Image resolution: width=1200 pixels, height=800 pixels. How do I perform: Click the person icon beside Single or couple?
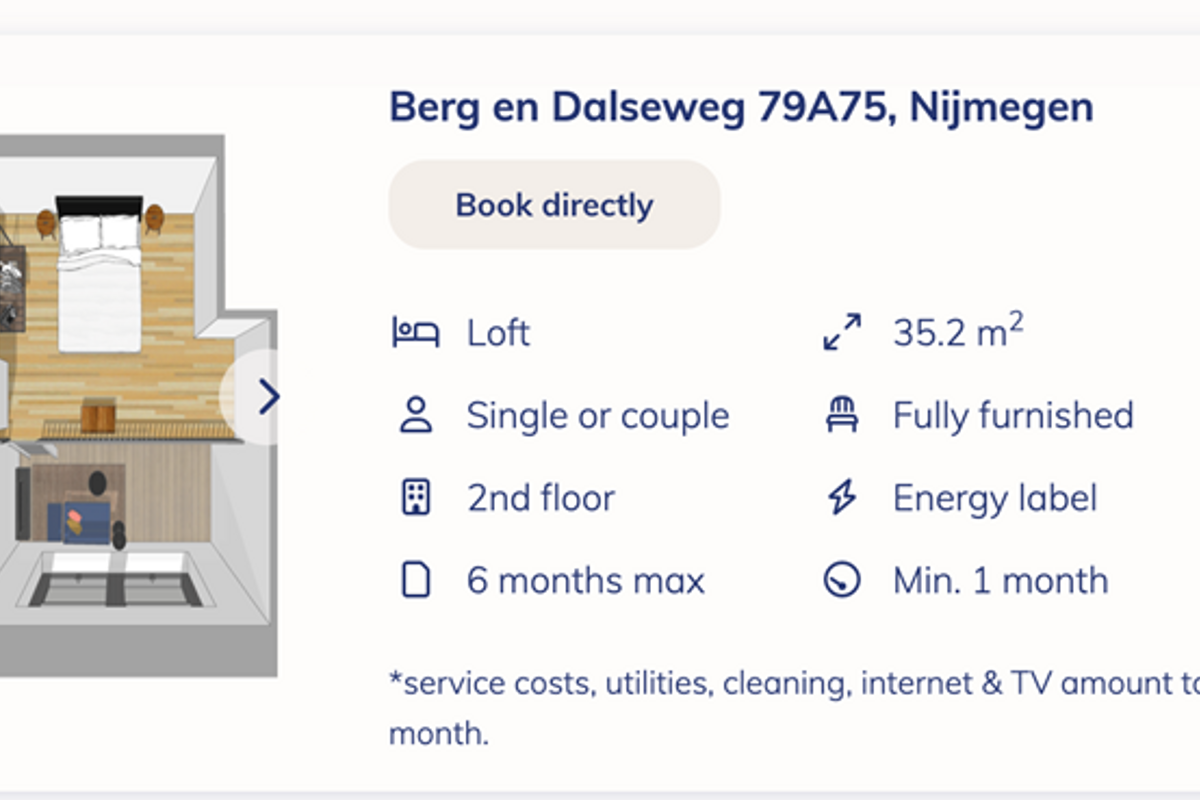click(415, 415)
